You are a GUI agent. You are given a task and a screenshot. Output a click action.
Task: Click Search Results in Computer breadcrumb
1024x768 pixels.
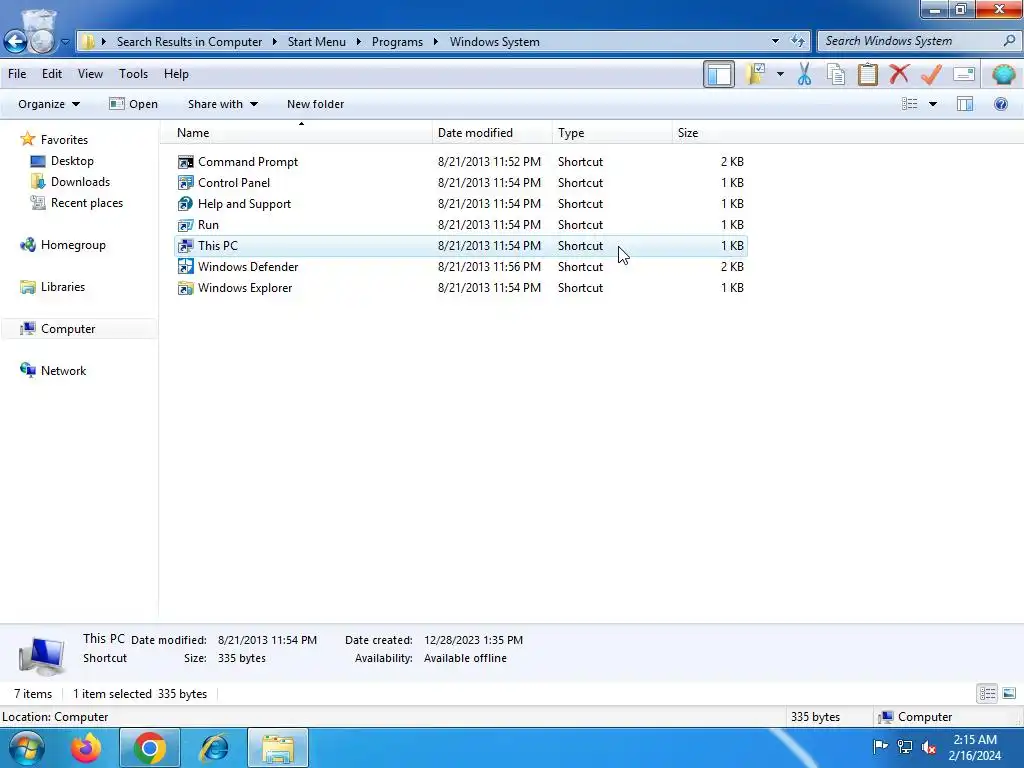tap(189, 42)
